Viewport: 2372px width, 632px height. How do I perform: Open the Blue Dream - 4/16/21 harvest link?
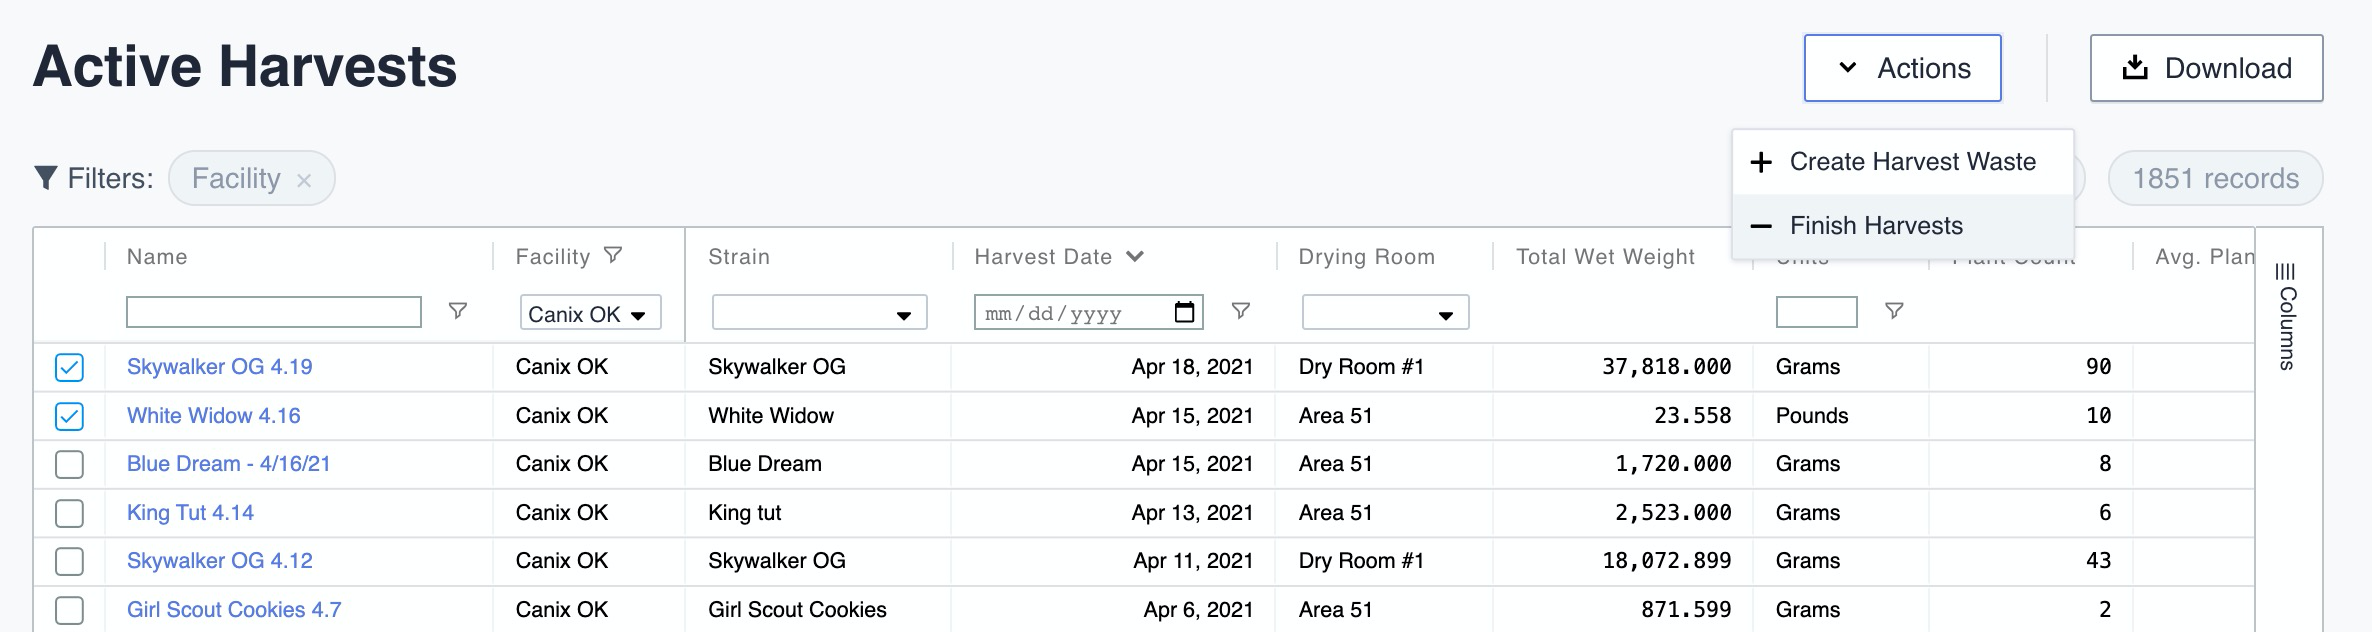coord(228,464)
